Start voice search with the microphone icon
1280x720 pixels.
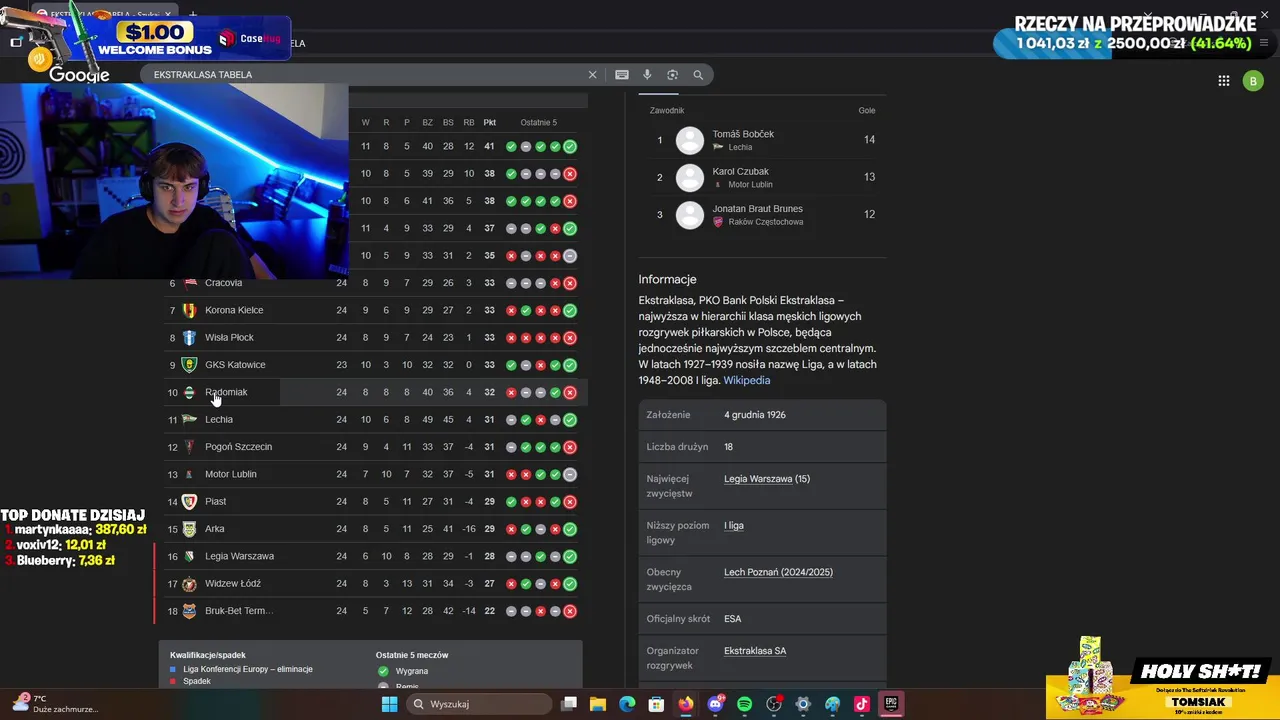coord(647,75)
